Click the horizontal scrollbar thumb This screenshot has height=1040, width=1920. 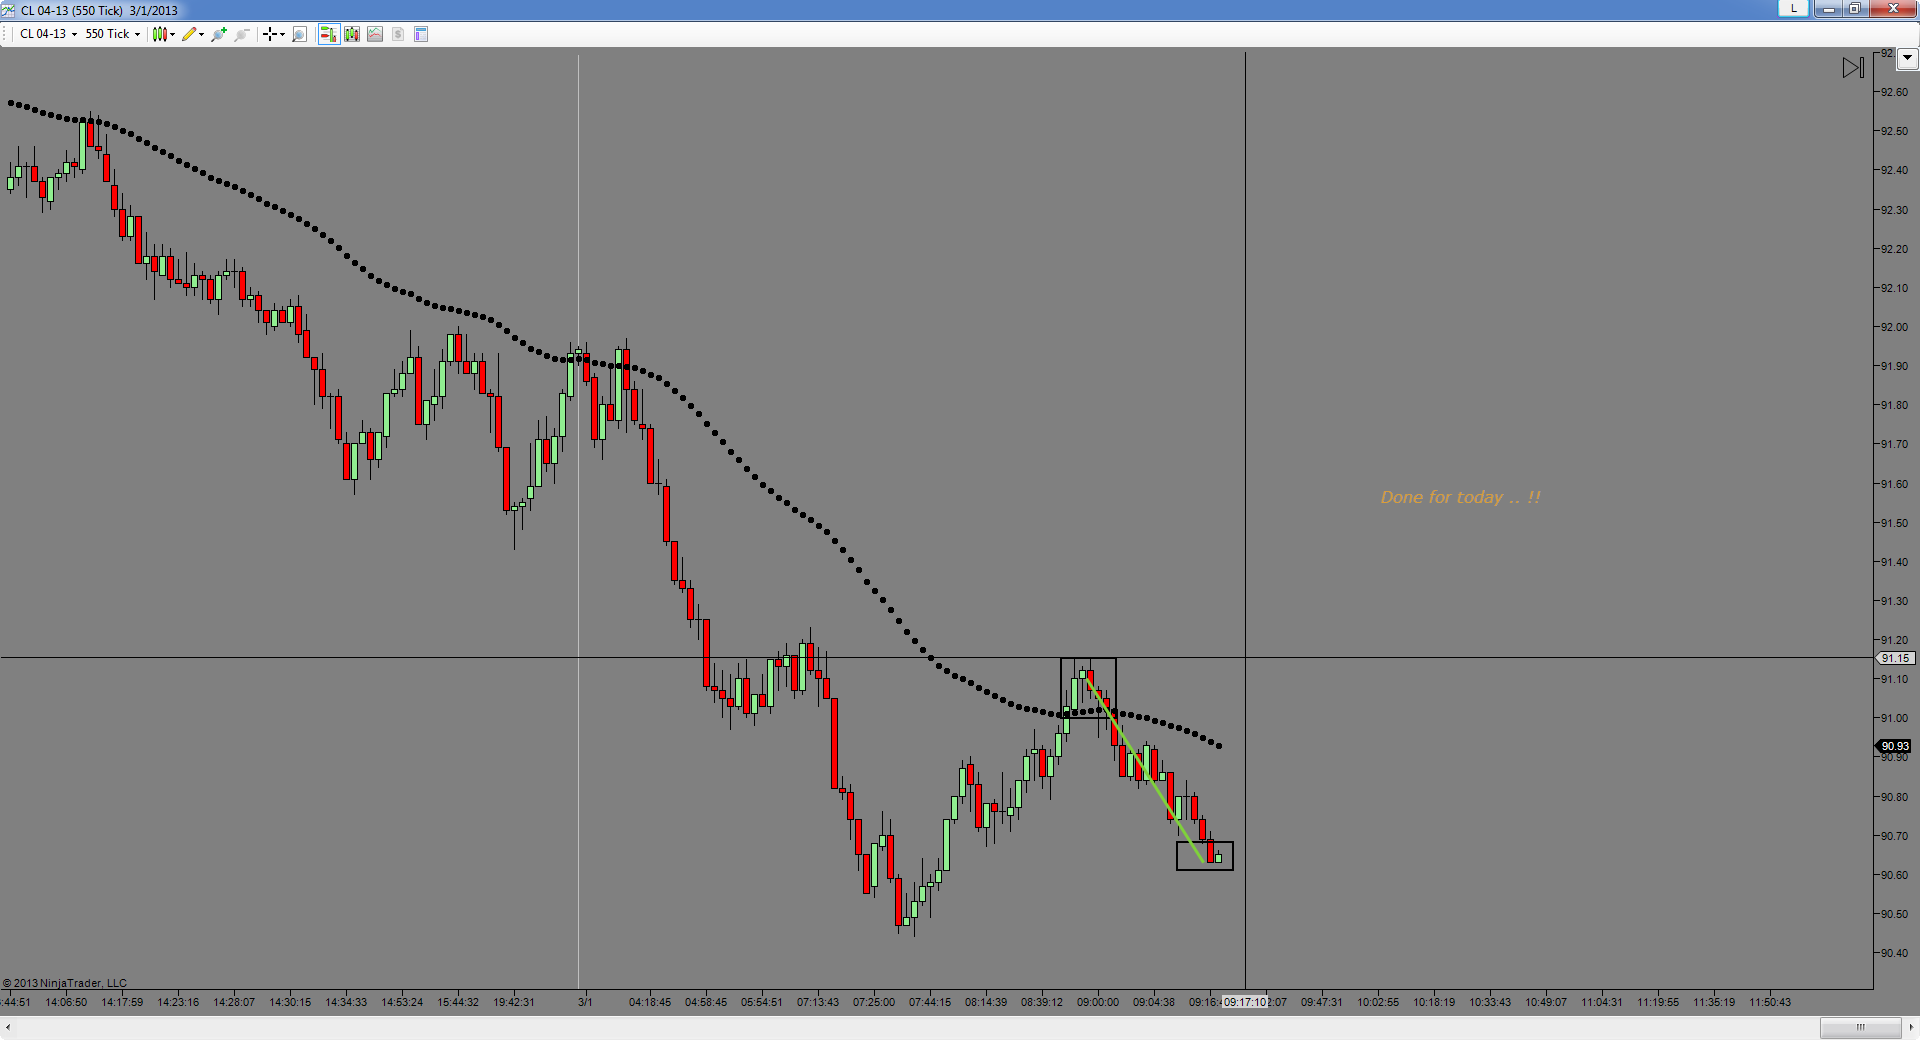[x=1860, y=1027]
